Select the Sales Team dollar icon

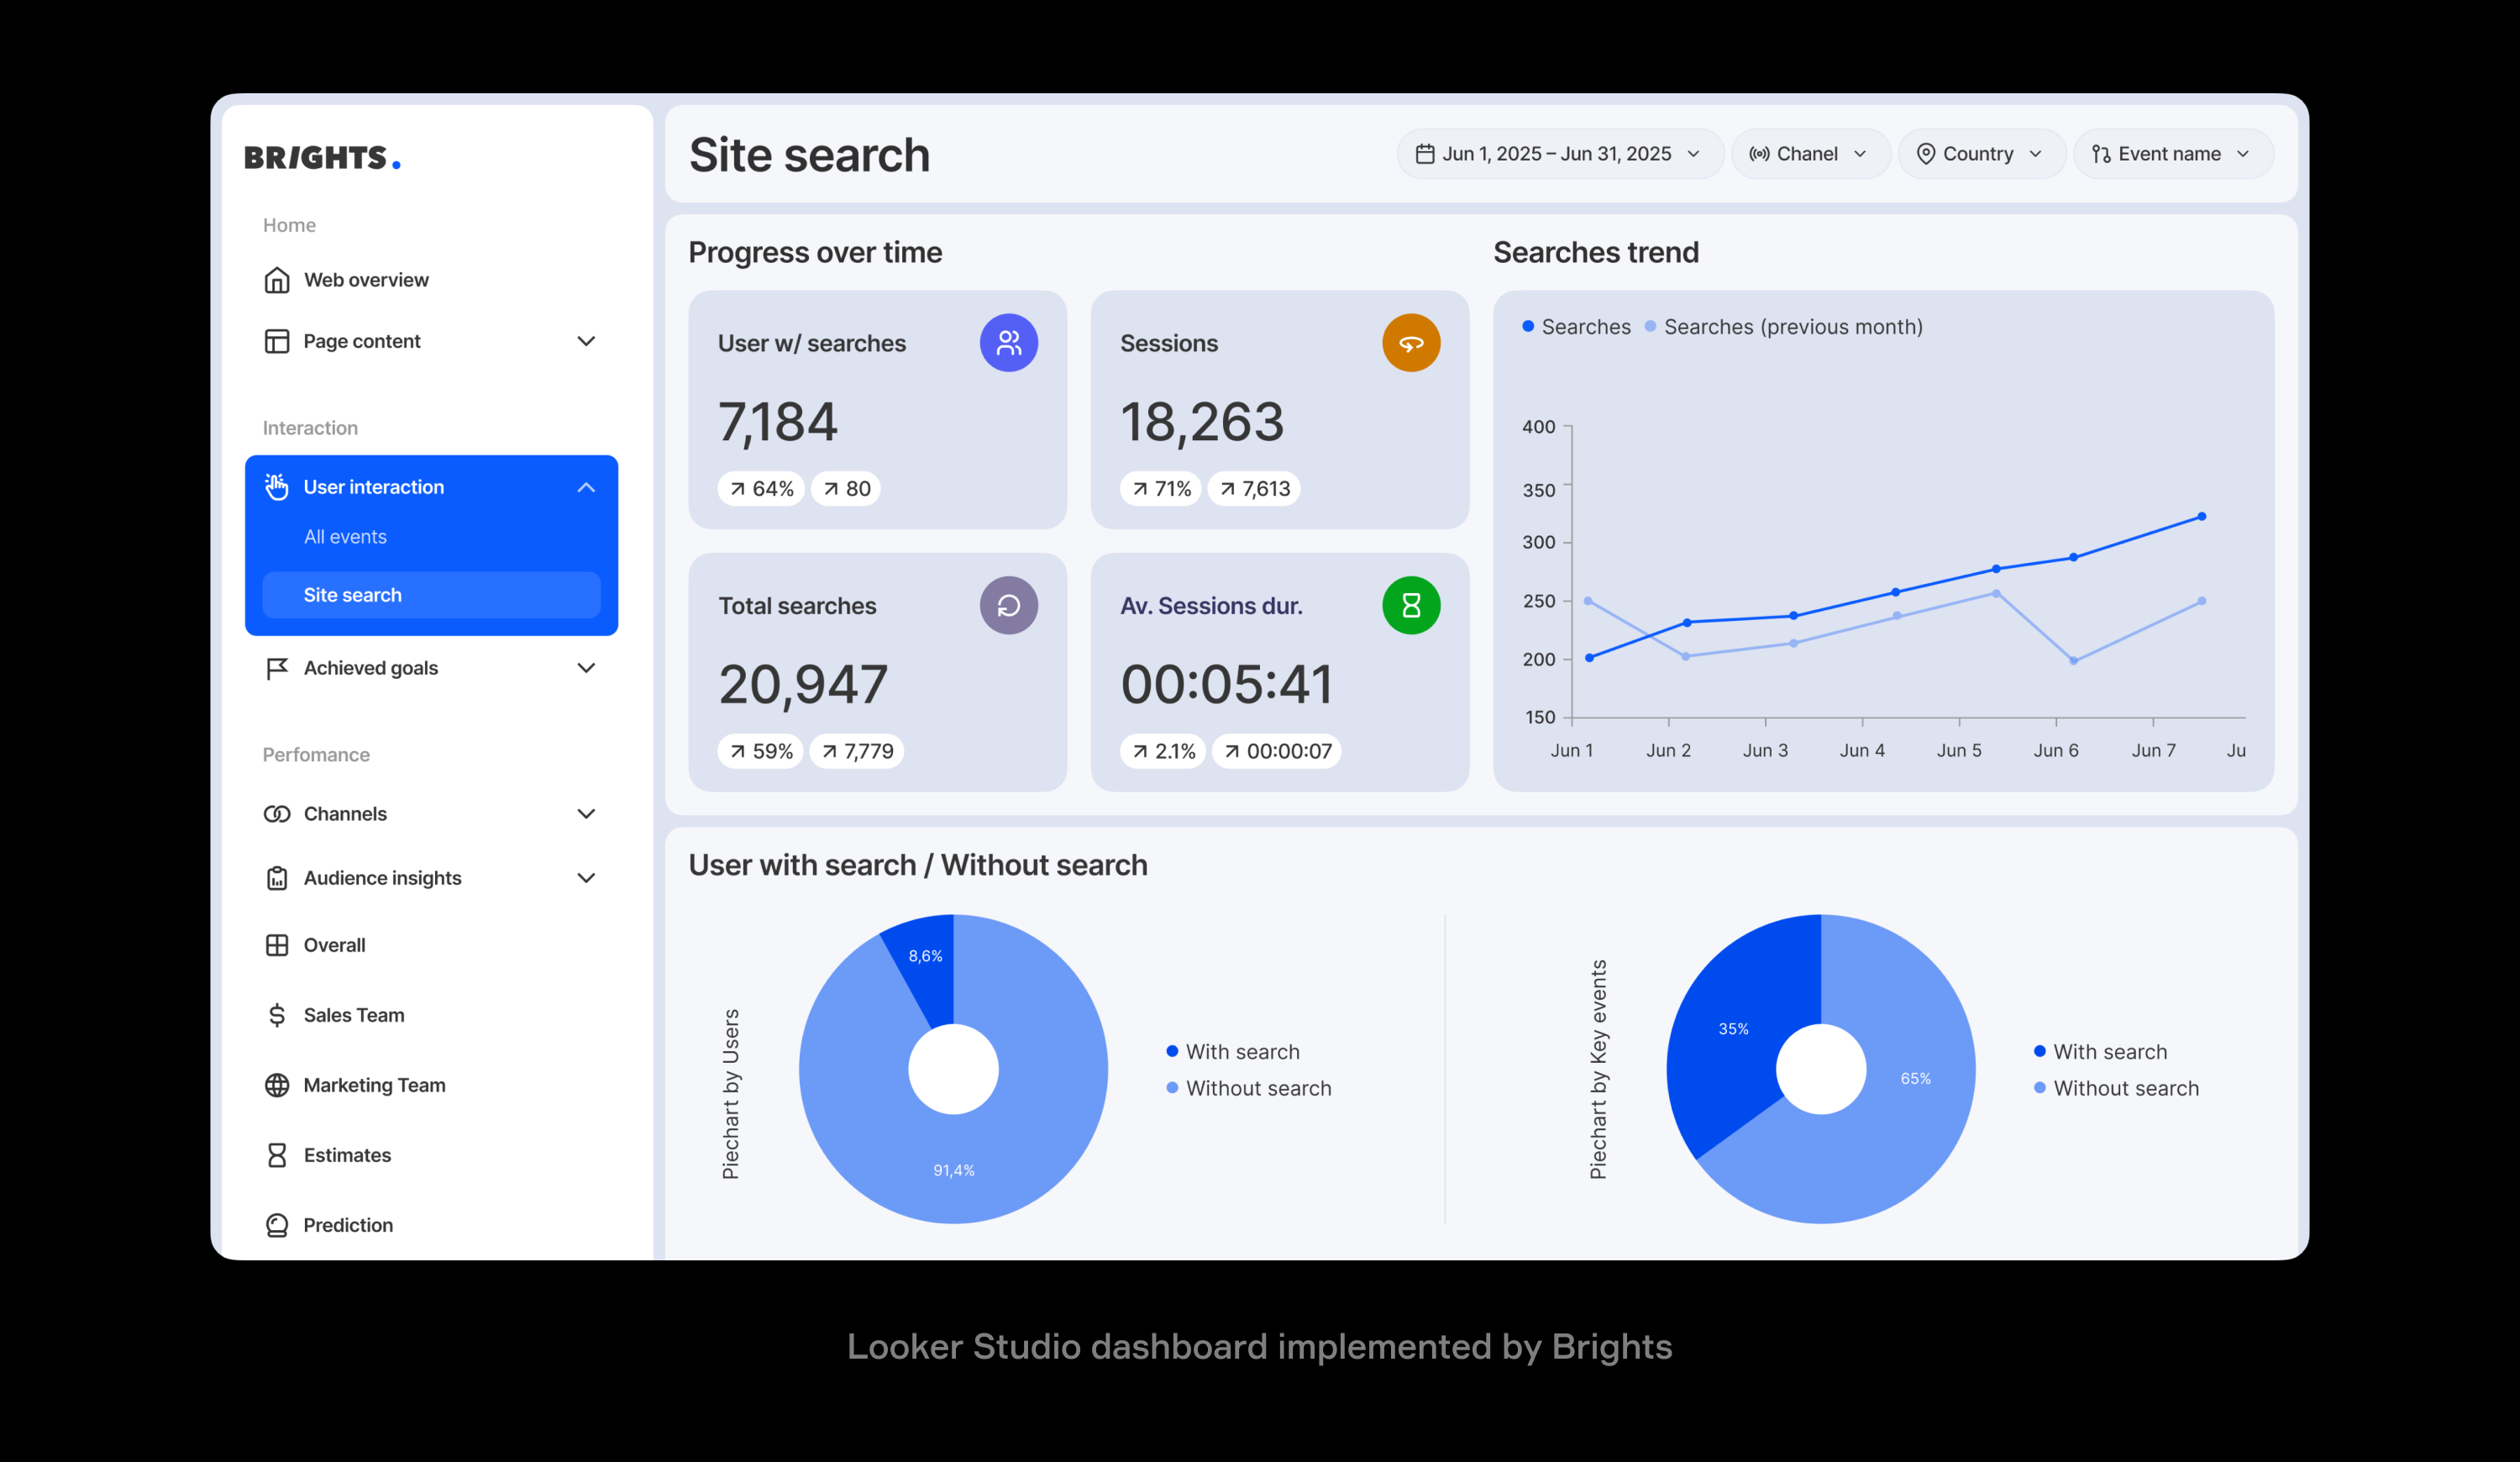click(x=276, y=1014)
